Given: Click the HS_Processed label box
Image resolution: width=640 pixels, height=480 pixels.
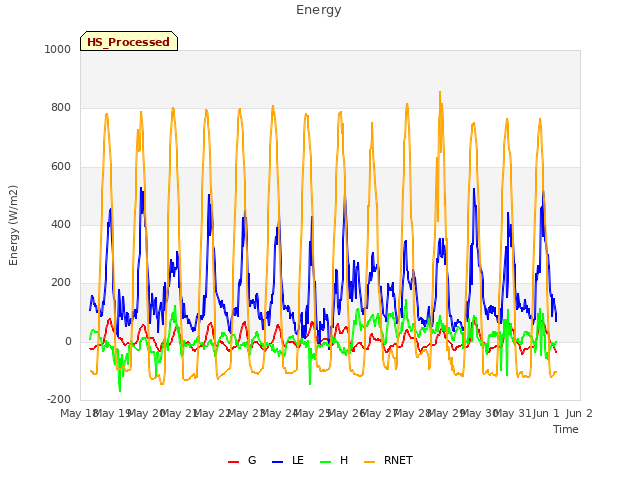Looking at the screenshot, I should coord(129,41).
